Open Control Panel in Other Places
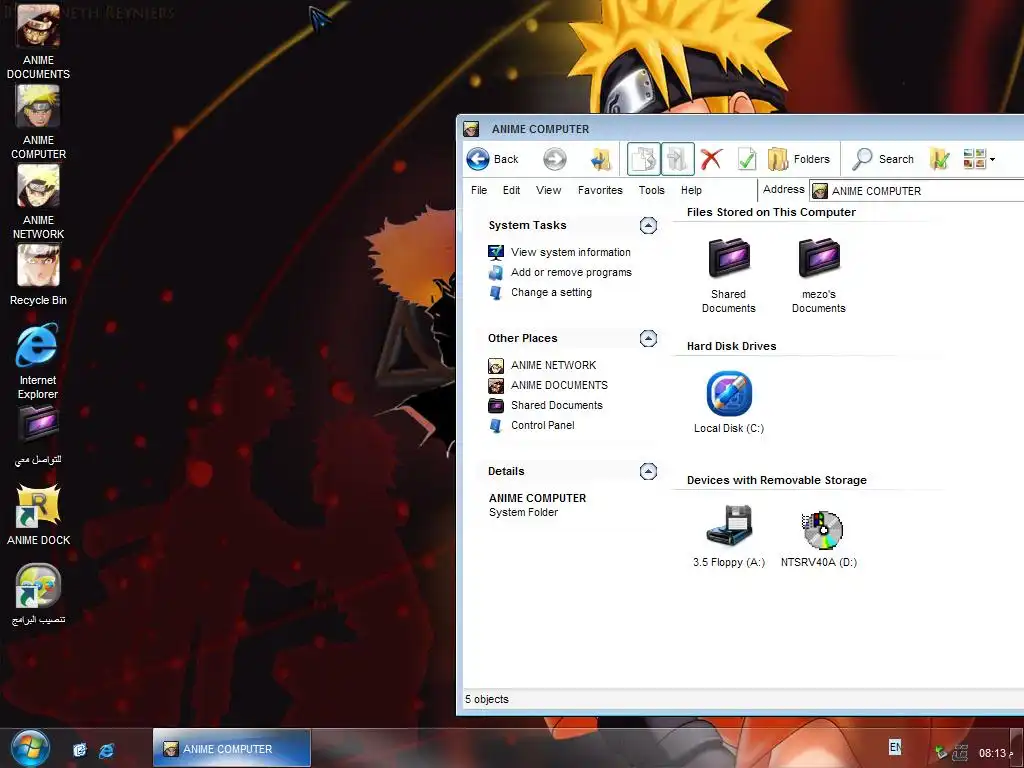This screenshot has height=768, width=1024. pos(532,425)
